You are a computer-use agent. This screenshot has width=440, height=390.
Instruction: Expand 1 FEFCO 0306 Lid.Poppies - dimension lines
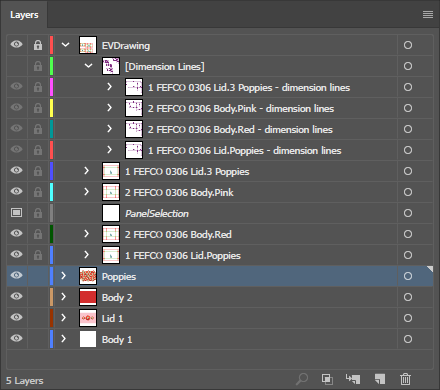pos(109,150)
